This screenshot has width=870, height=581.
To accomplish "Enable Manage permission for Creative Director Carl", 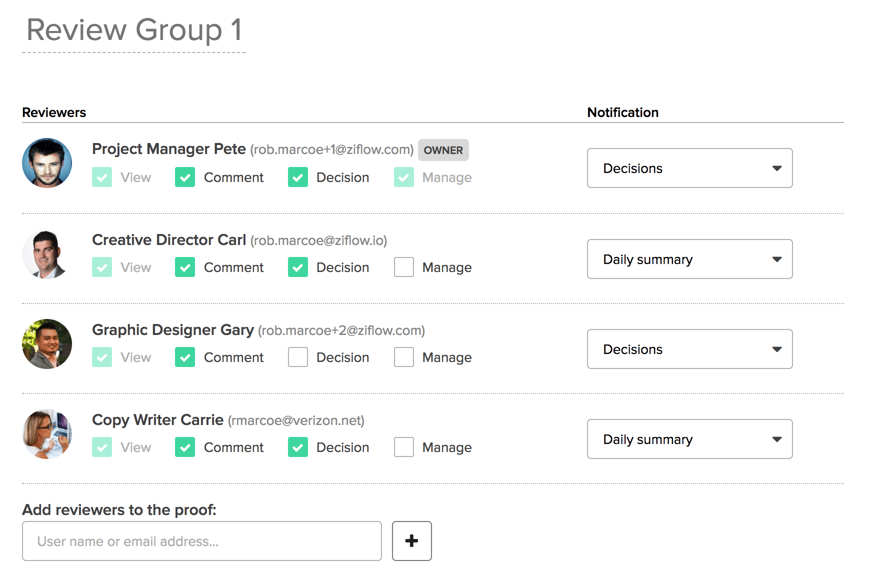I will tap(403, 266).
